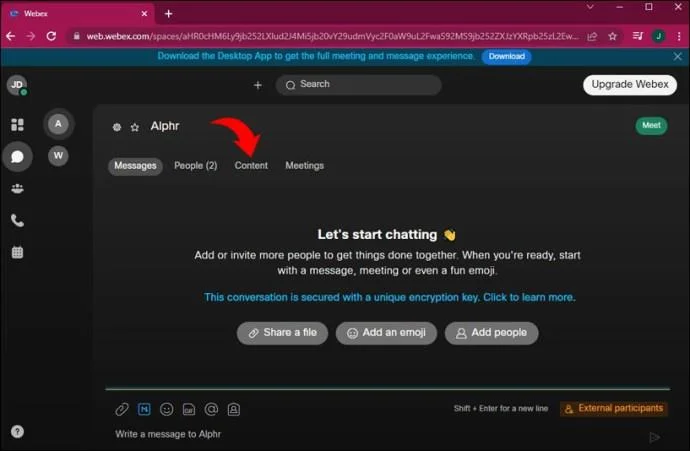This screenshot has width=690, height=451.
Task: Click the personal room icon in composer
Action: [x=234, y=410]
